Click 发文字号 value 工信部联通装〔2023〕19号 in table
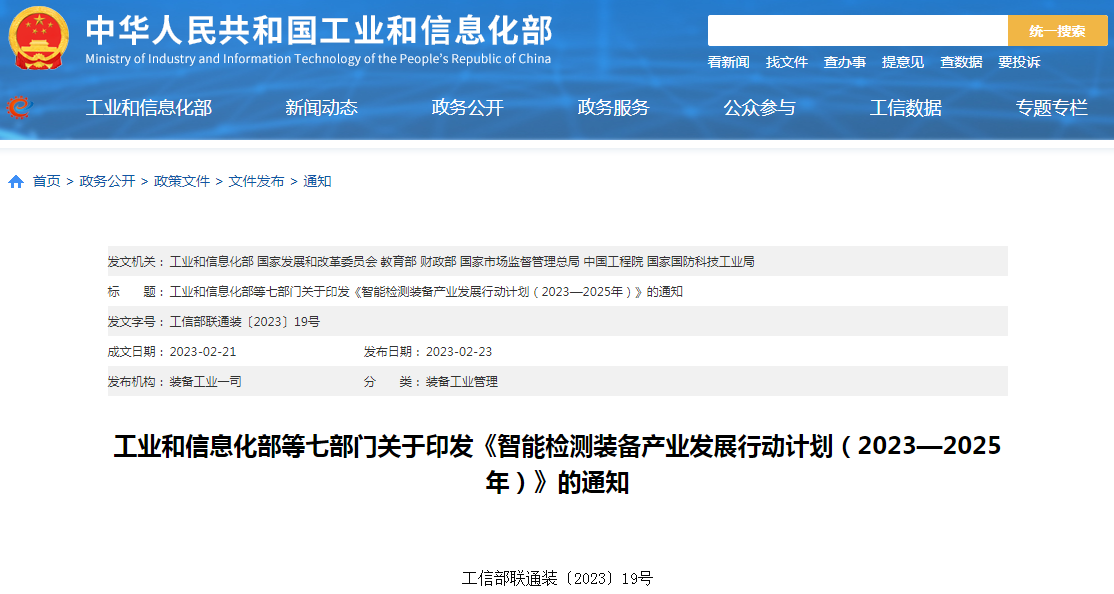This screenshot has width=1114, height=594. (x=245, y=322)
